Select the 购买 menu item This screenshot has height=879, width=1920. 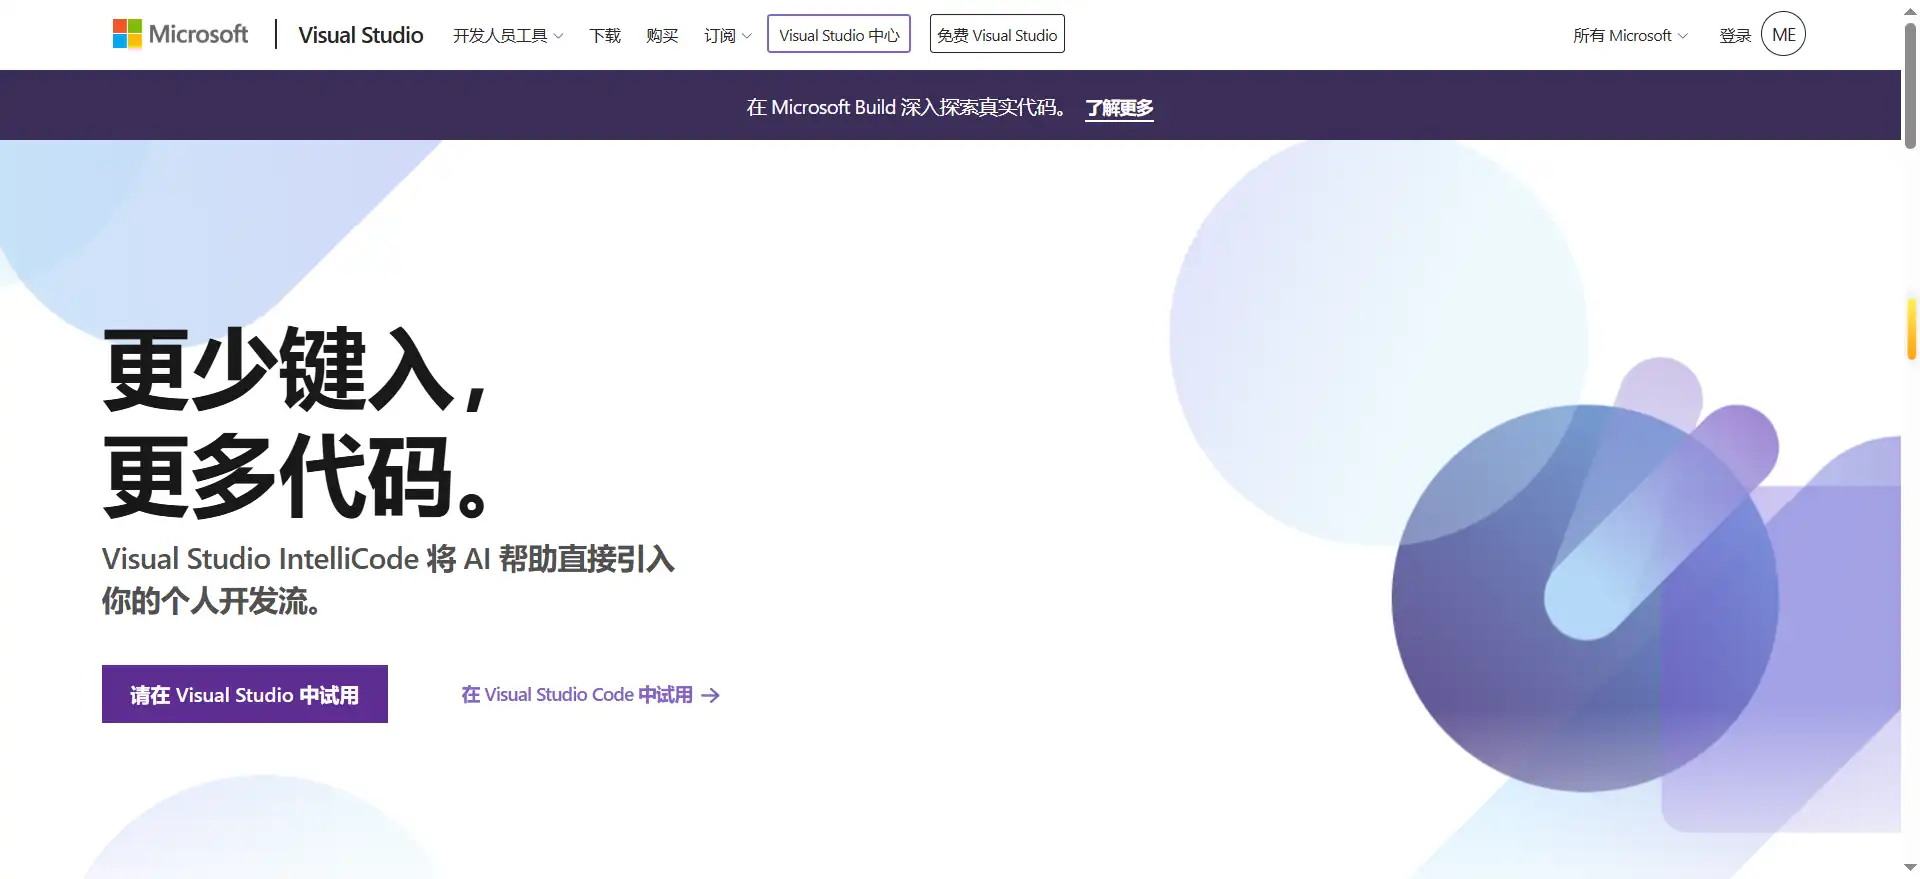point(662,35)
